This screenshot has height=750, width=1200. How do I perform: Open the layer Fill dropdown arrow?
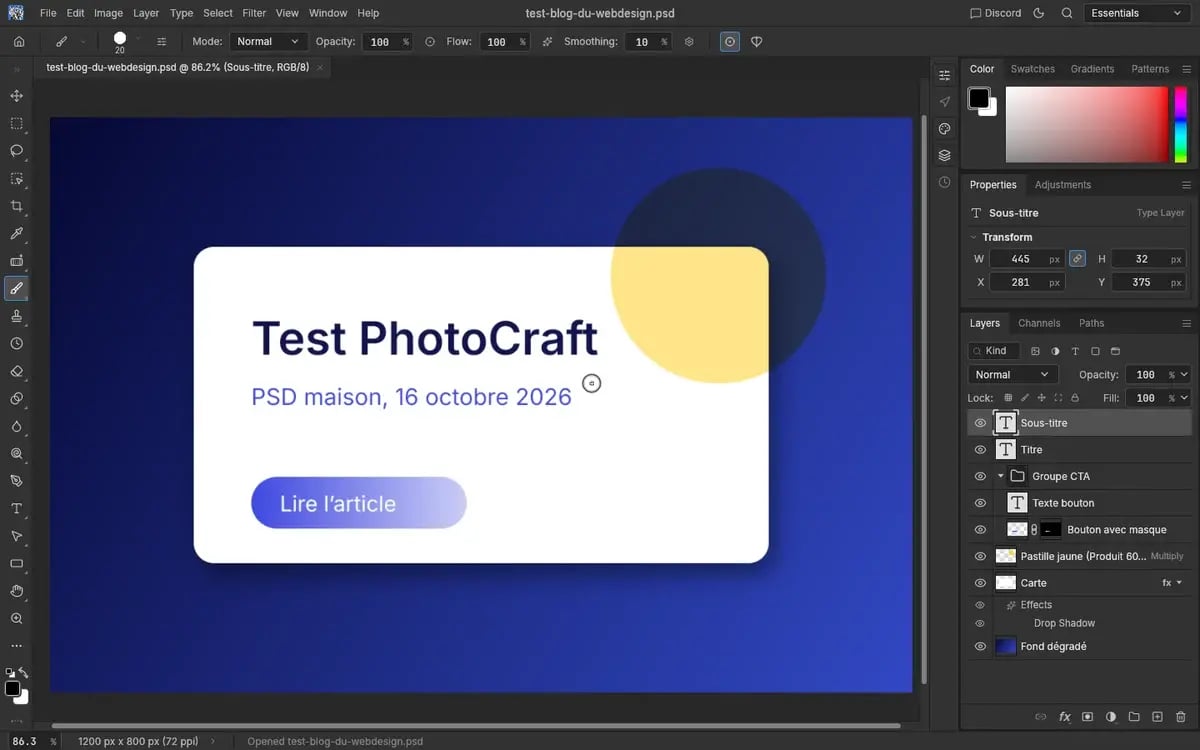1184,398
